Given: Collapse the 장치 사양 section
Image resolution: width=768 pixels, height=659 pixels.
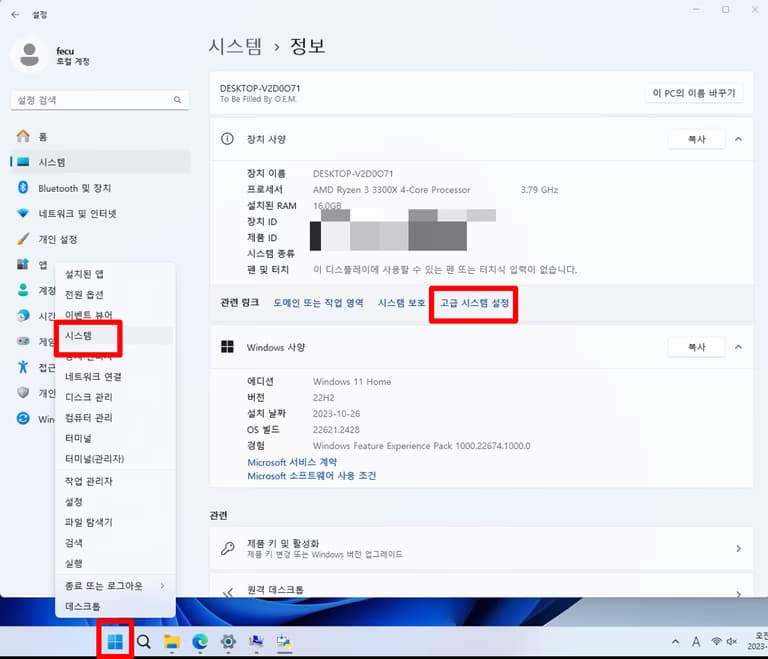Looking at the screenshot, I should (738, 139).
